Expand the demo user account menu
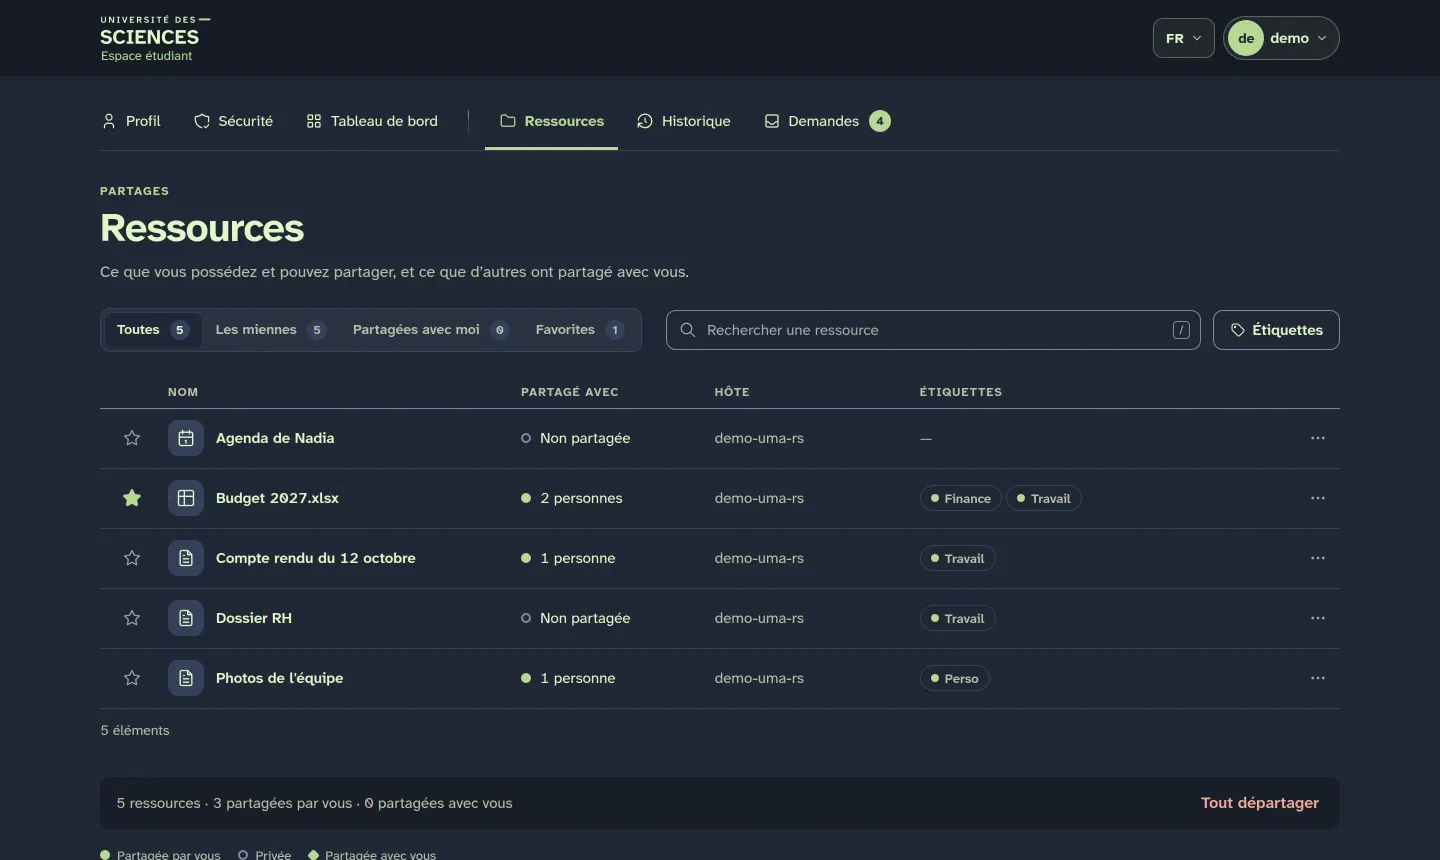Screen dimensions: 1440x860 [1282, 38]
